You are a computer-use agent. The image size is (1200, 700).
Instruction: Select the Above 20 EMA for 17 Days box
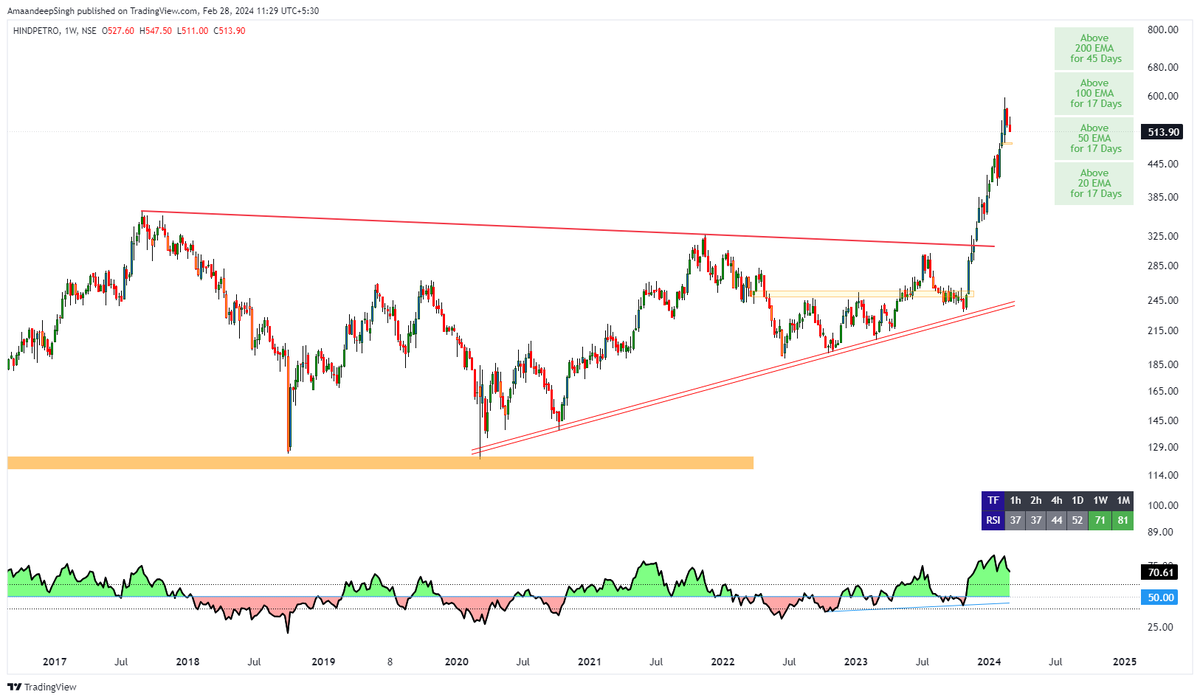pos(1094,183)
